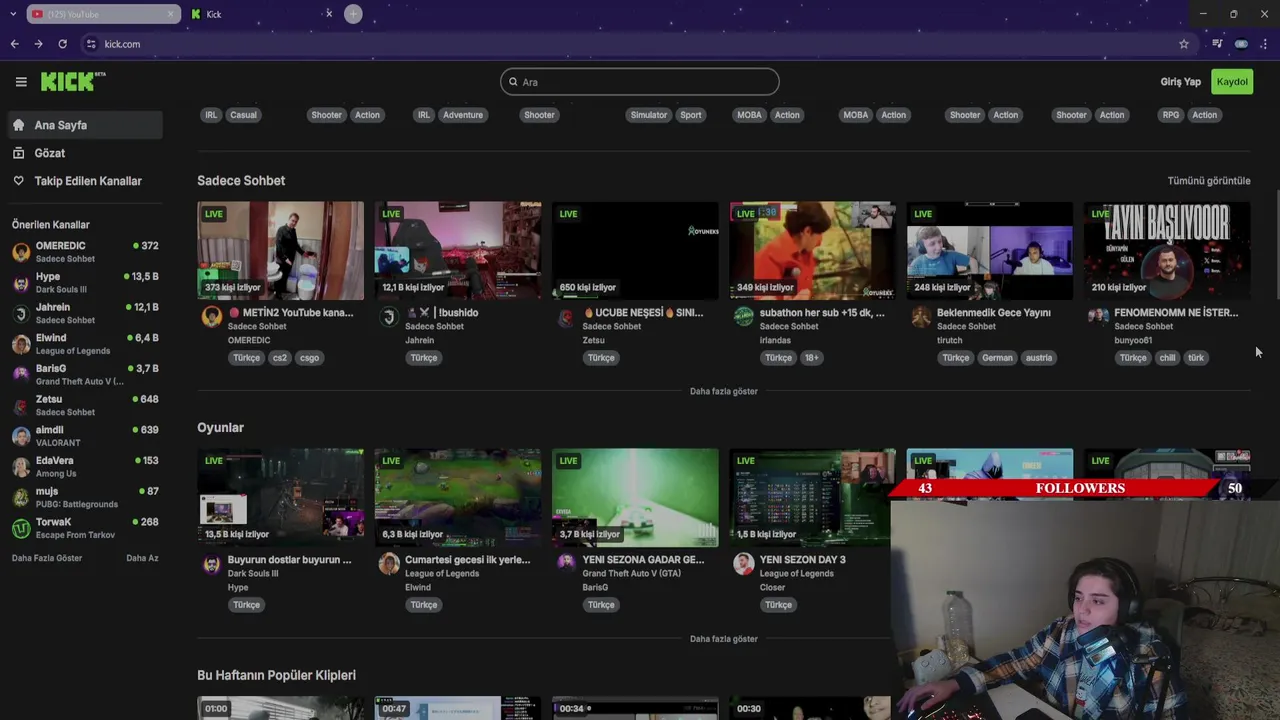Select the chill tag
Screen dimensions: 1280x720
click(x=1167, y=358)
